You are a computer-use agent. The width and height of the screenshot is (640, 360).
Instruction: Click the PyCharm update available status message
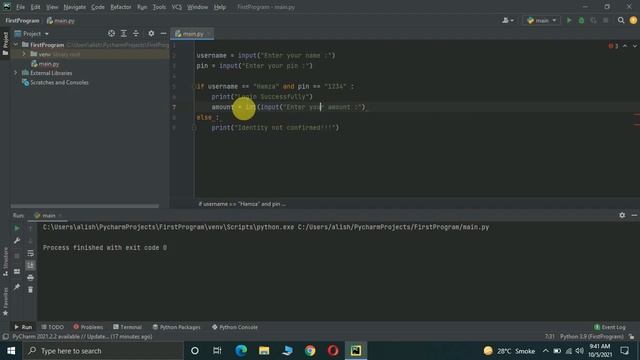pos(82,337)
